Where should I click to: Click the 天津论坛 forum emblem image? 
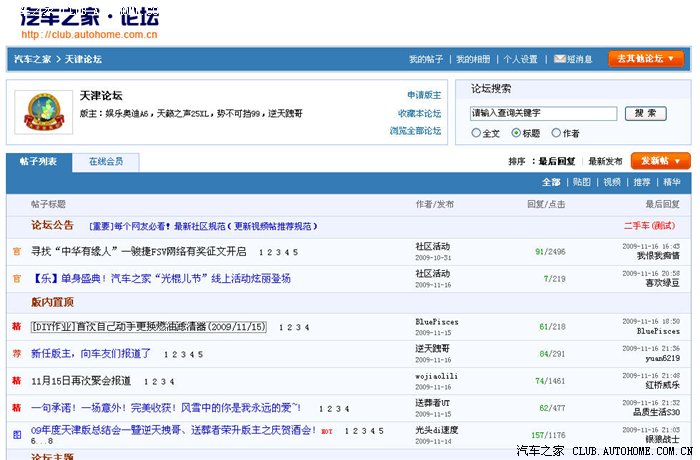point(44,112)
